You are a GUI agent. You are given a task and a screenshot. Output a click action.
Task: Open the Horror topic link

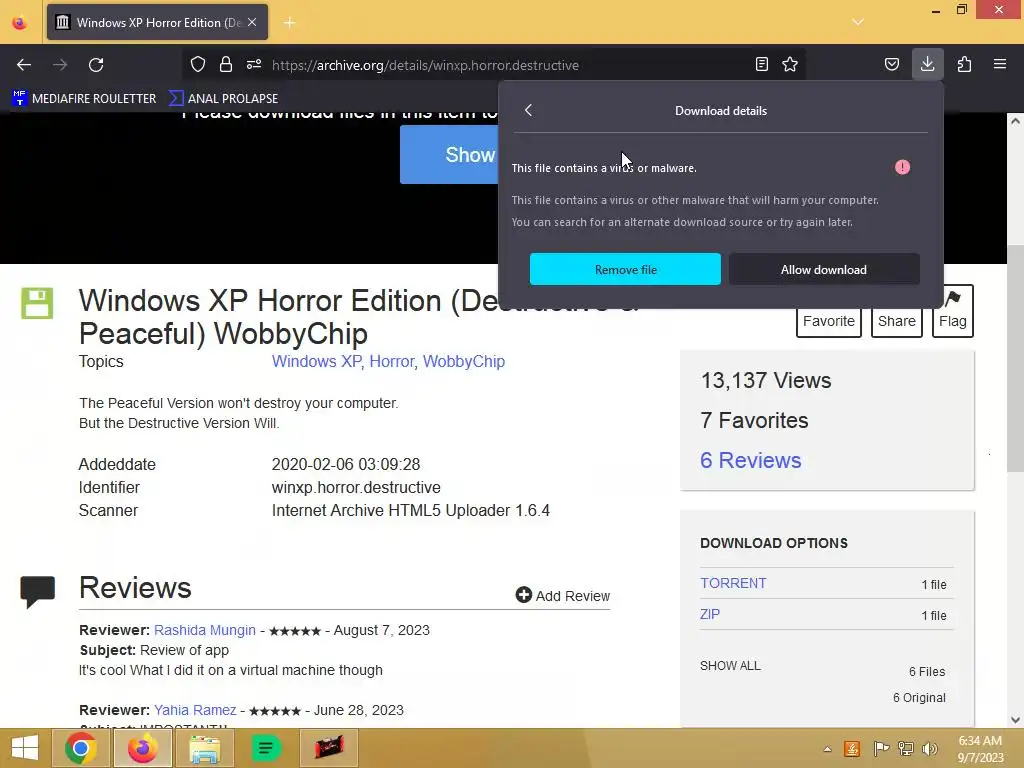click(x=392, y=361)
